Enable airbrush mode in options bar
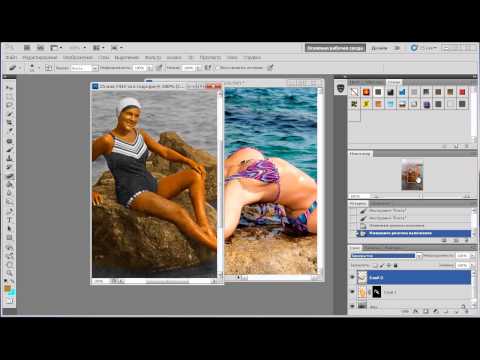Viewport: 480px width, 360px height. [x=207, y=68]
